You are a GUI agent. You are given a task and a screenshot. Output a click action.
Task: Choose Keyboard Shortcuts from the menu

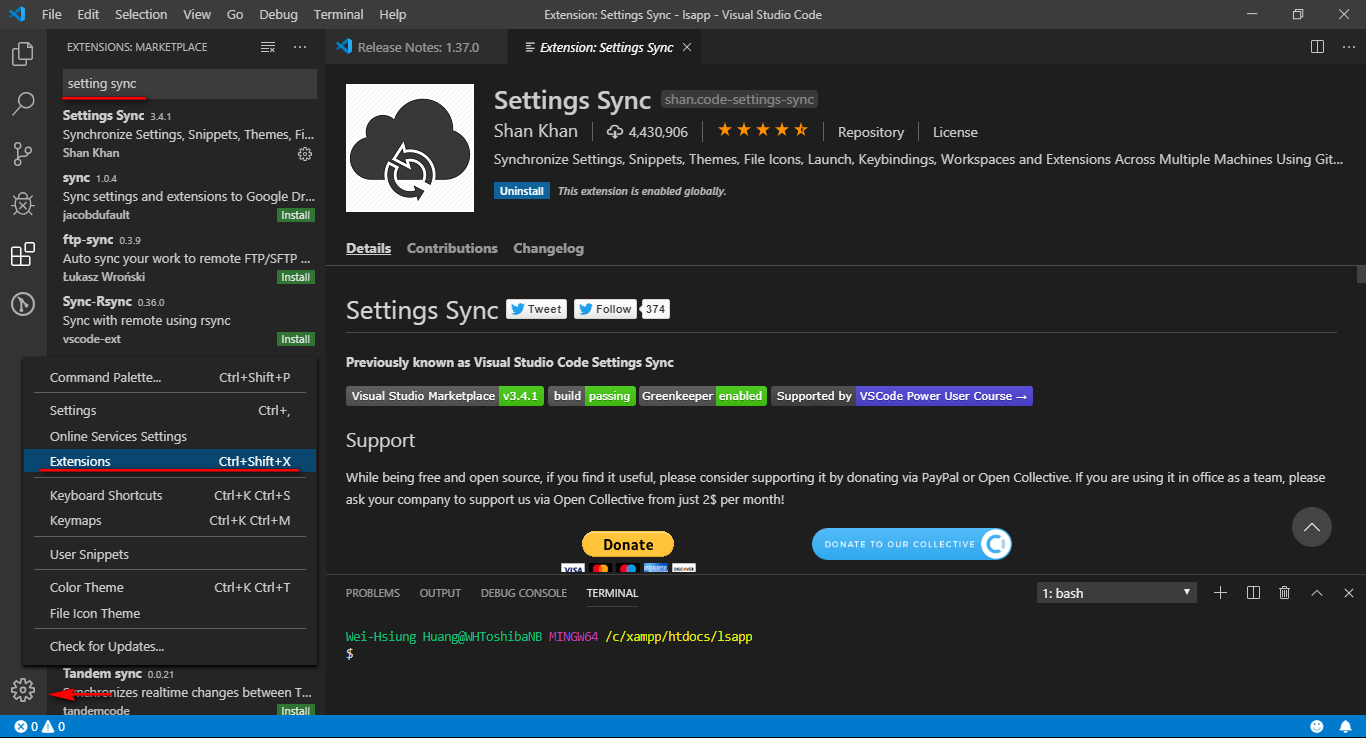tap(106, 495)
